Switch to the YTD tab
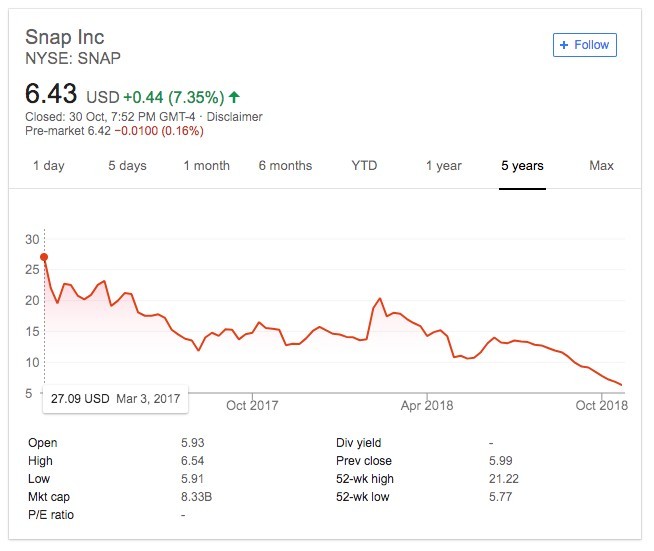This screenshot has width=654, height=551. click(x=364, y=166)
